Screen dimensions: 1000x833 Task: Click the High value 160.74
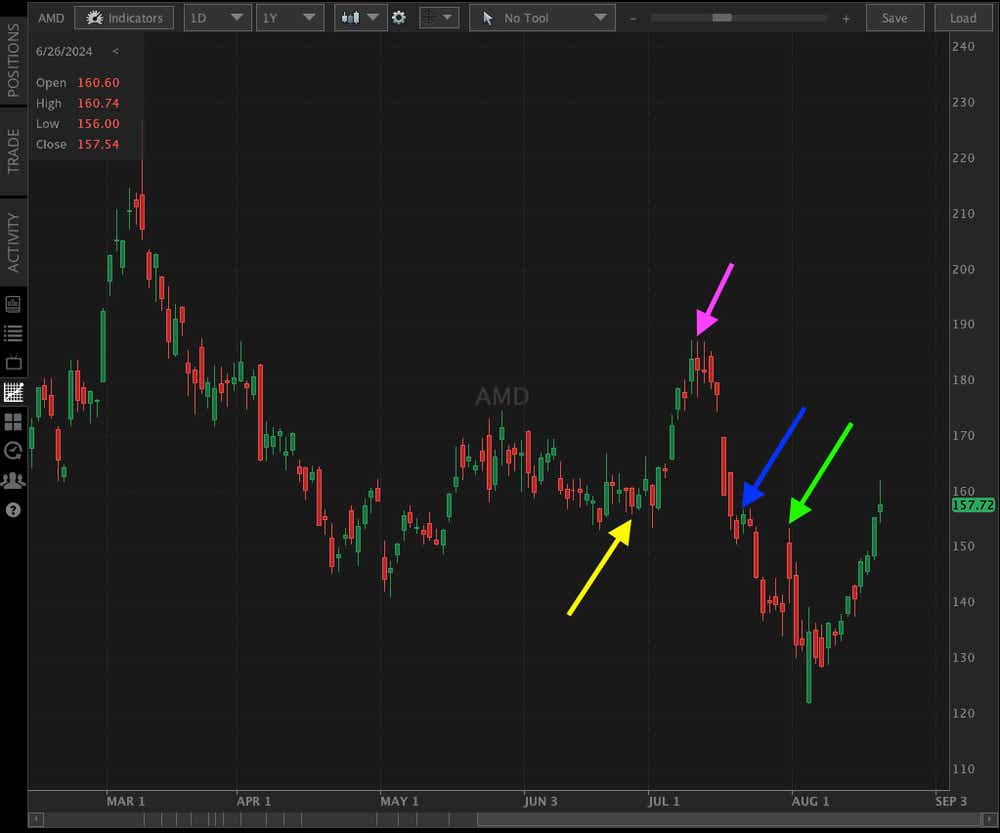click(98, 103)
